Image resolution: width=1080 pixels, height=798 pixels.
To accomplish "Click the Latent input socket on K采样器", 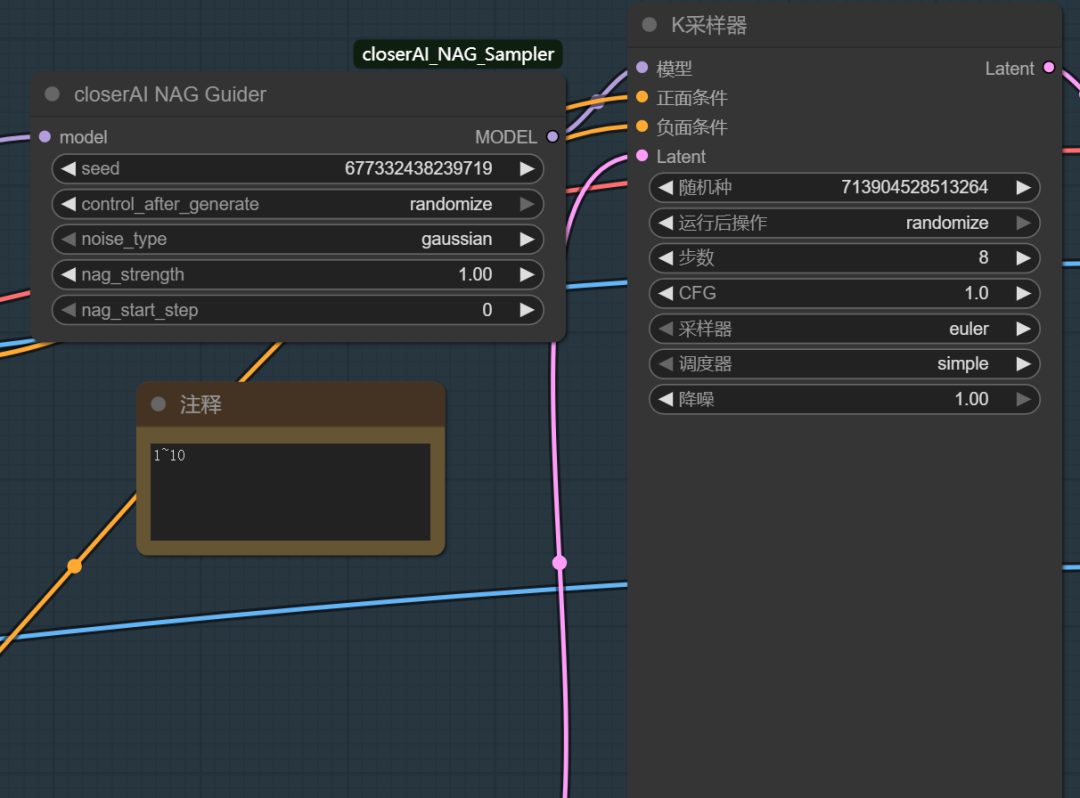I will (x=642, y=156).
